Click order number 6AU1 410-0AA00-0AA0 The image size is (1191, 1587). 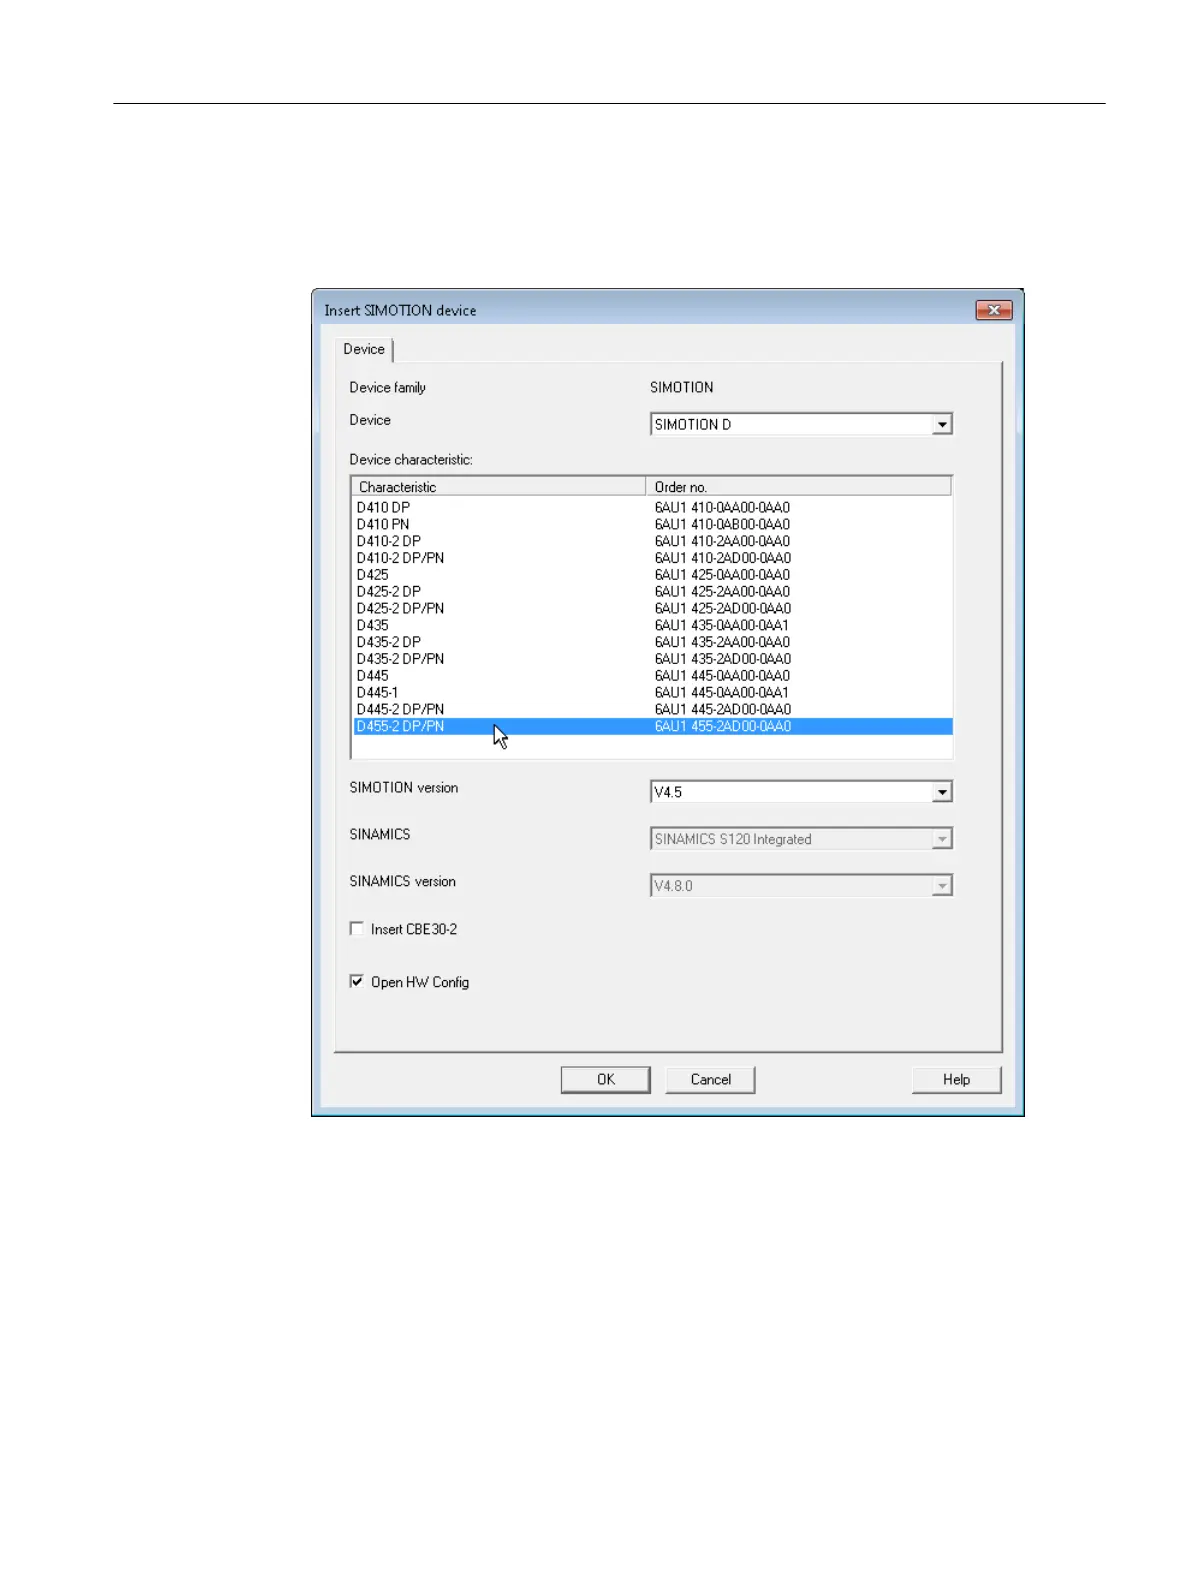722,507
